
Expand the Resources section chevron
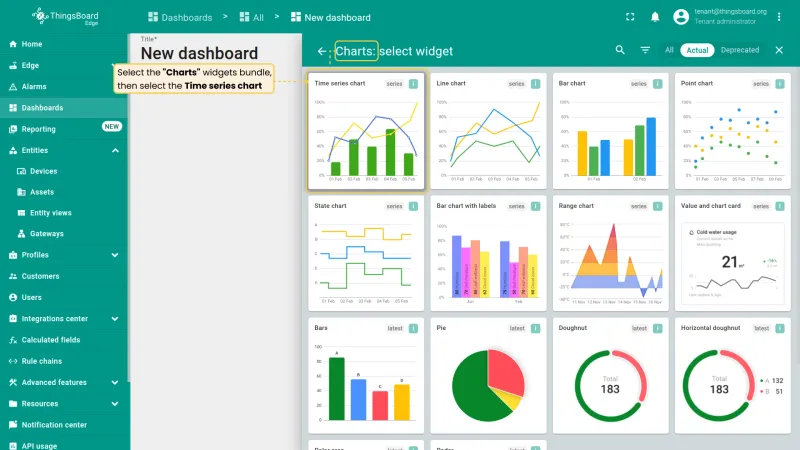point(115,404)
